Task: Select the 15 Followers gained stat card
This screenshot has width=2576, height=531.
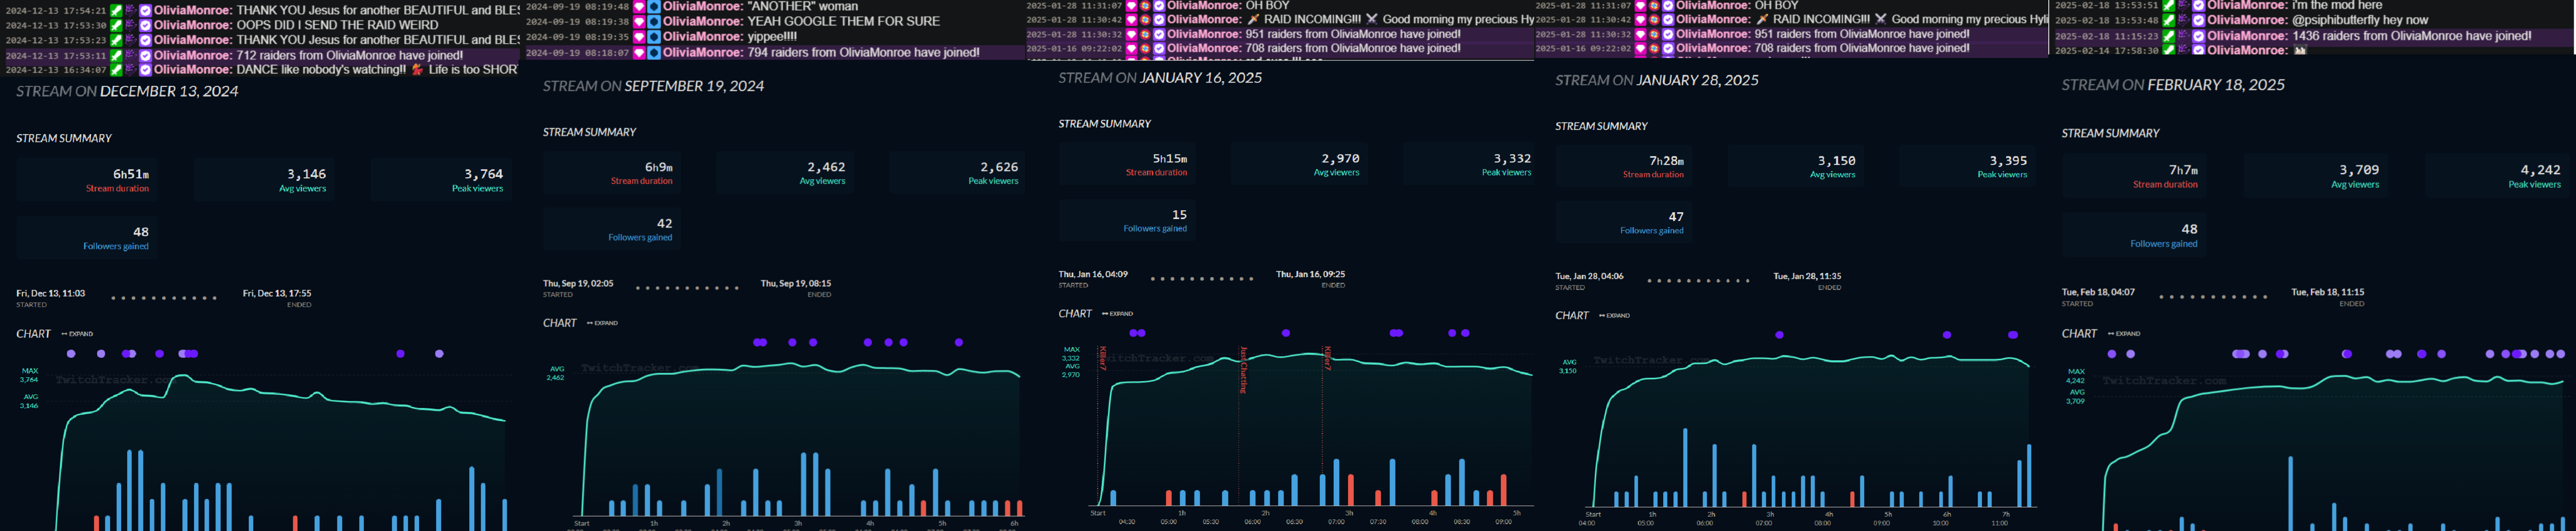Action: (x=1127, y=221)
